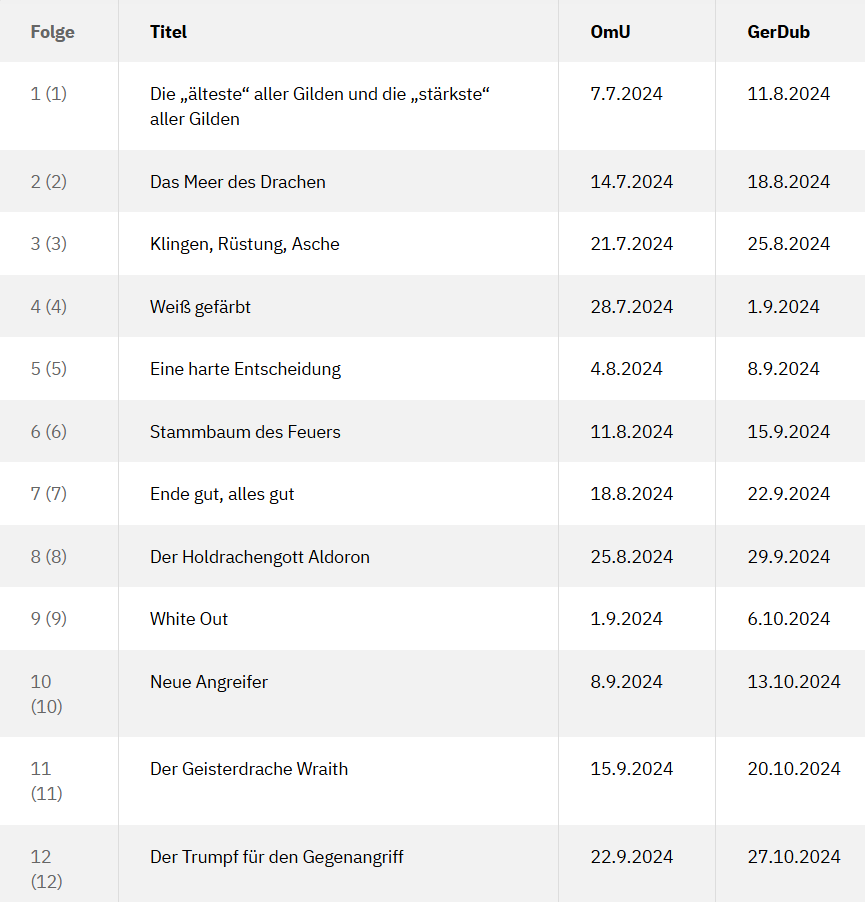Click episode title Weiß gefärbt

pos(200,307)
